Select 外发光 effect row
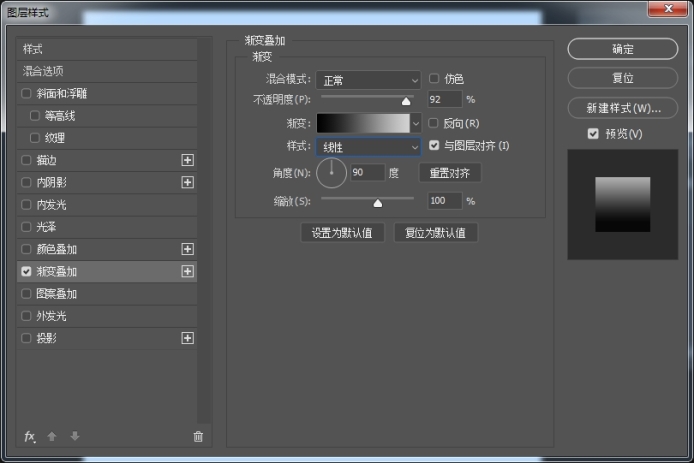This screenshot has width=694, height=463. point(107,316)
